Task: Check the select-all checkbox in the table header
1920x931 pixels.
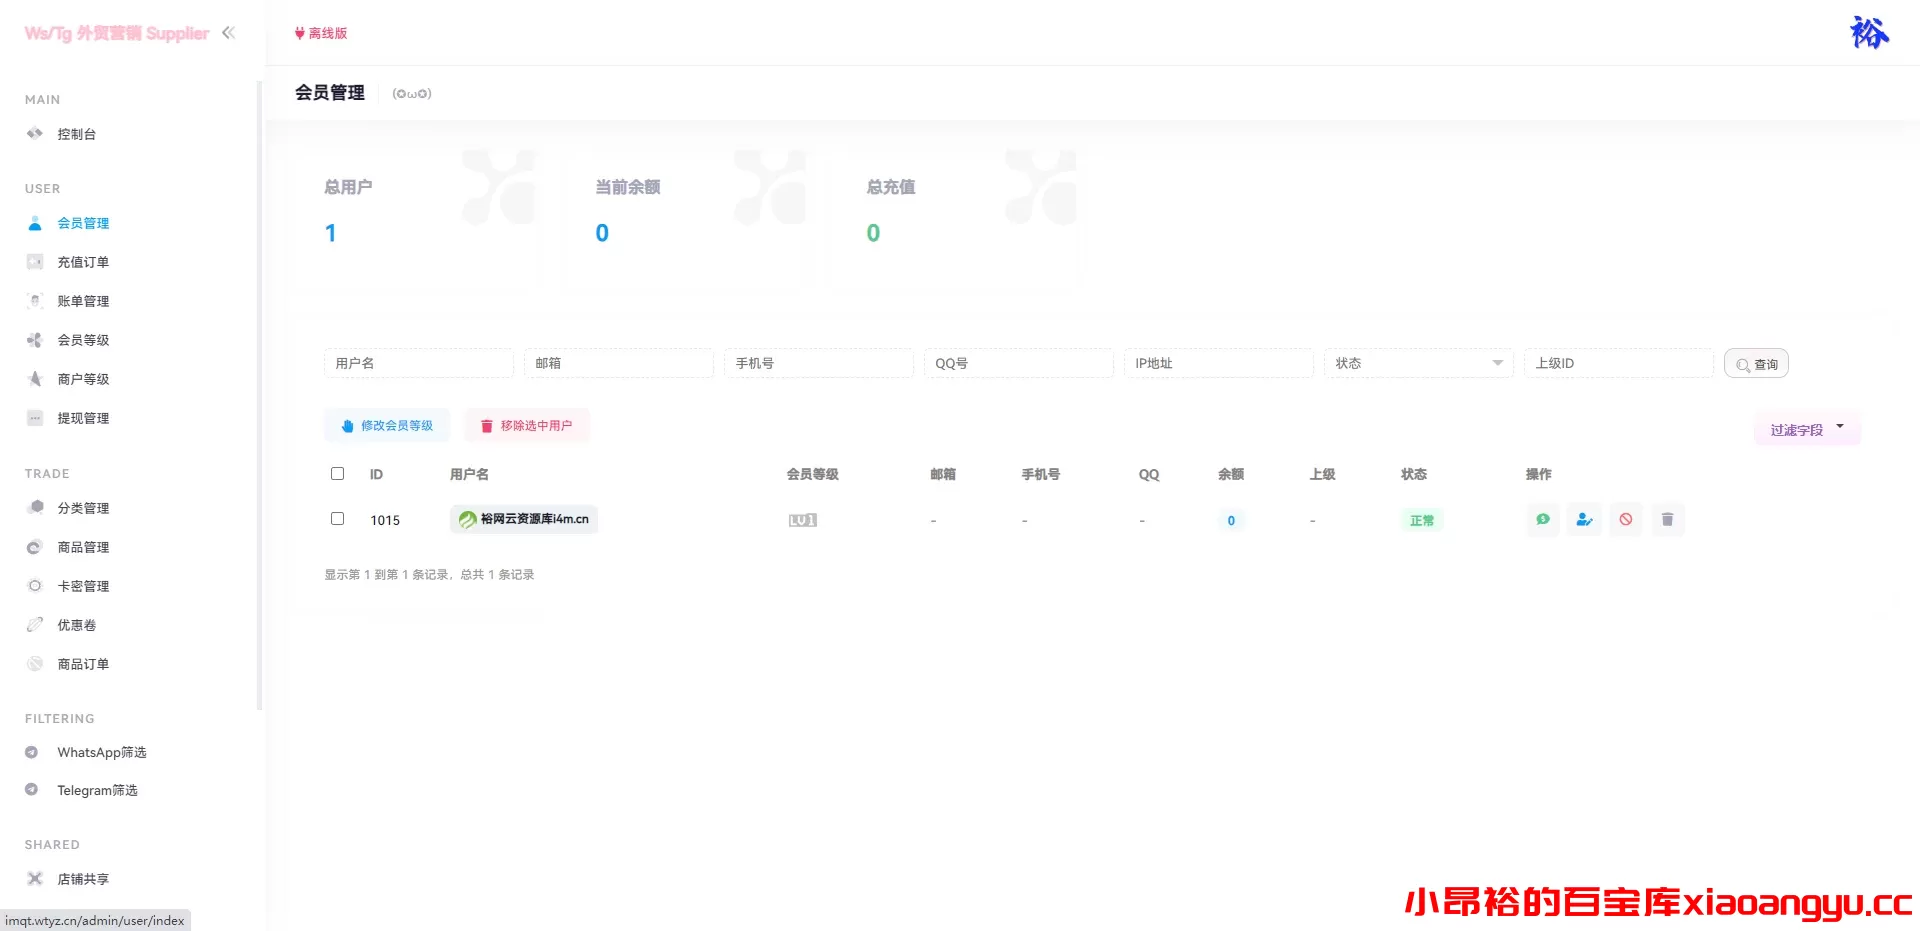Action: coord(337,473)
